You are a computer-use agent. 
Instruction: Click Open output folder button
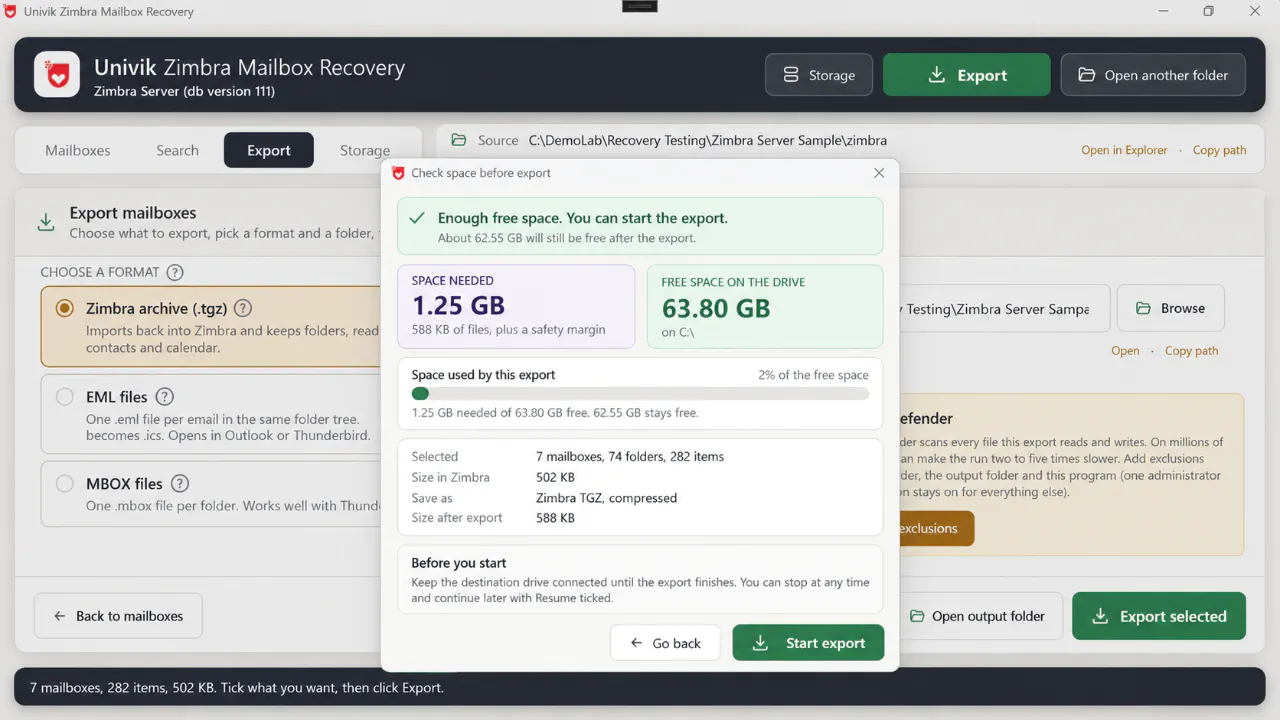pyautogui.click(x=978, y=616)
